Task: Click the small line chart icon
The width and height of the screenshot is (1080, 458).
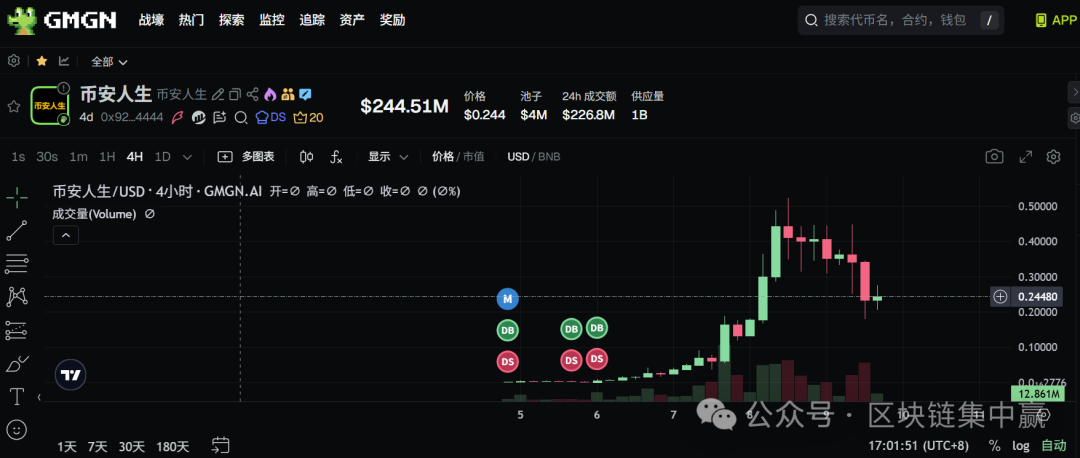Action: coord(64,61)
